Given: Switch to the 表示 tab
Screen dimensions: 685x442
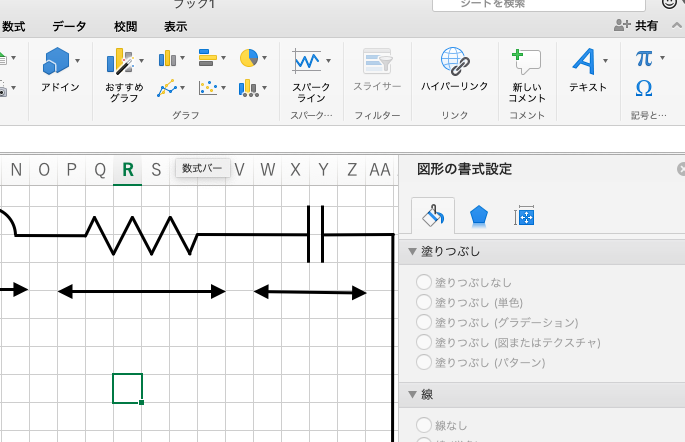Looking at the screenshot, I should [176, 27].
